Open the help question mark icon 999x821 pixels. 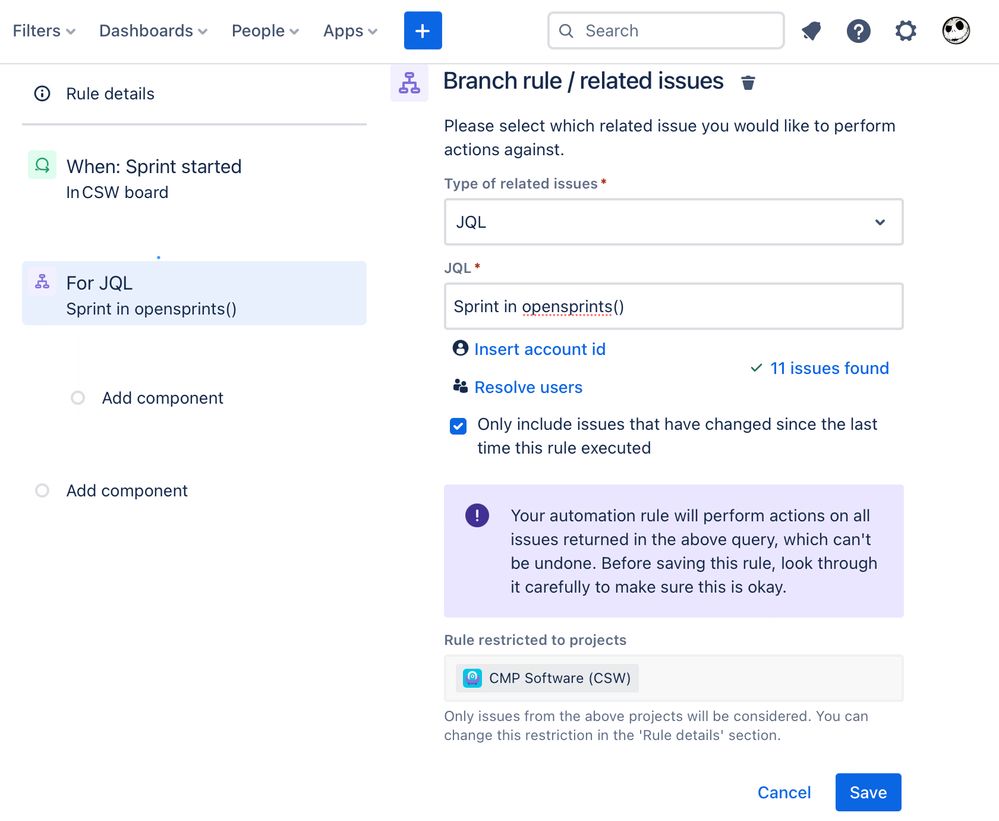point(858,31)
